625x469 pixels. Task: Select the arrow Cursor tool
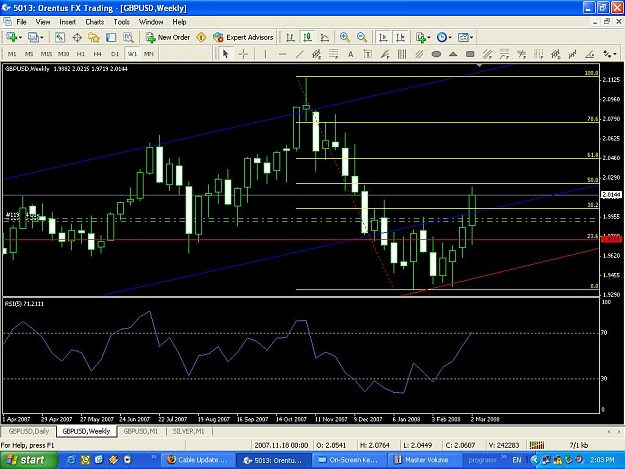point(226,54)
